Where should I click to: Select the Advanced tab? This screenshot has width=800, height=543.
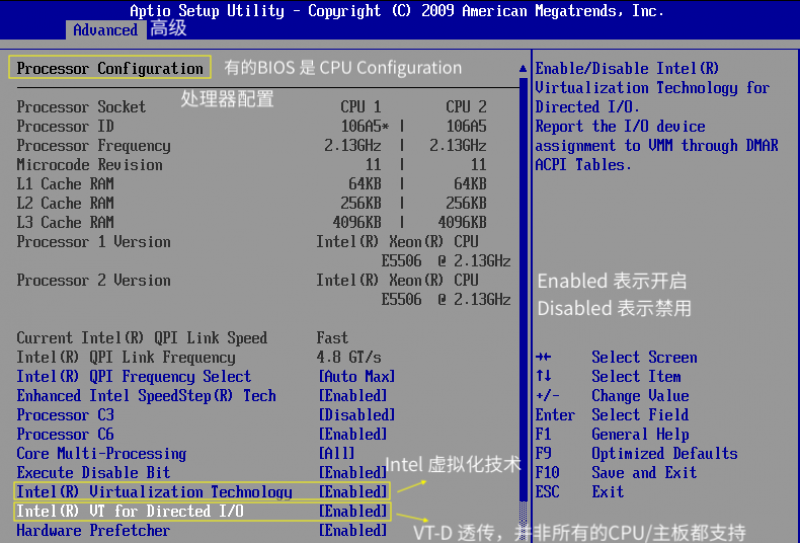coord(105,30)
